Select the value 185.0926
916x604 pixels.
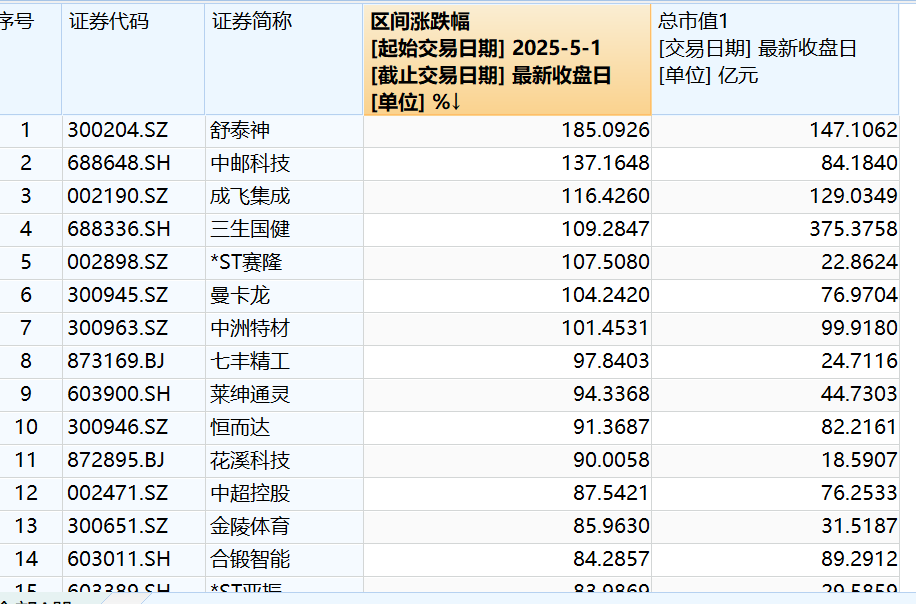605,130
